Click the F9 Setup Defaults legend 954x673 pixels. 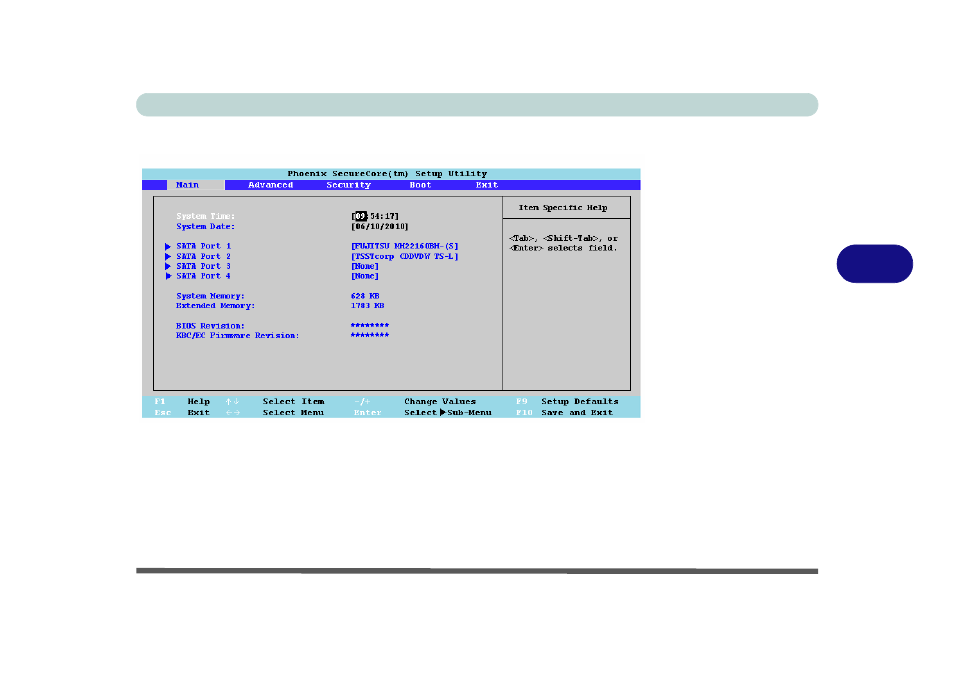pos(567,402)
